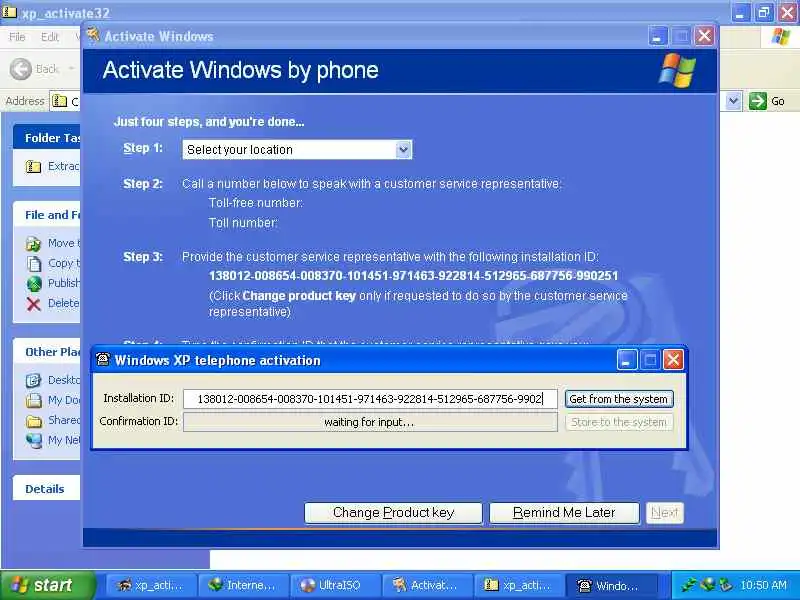
Task: Click the Start button
Action: [x=48, y=585]
